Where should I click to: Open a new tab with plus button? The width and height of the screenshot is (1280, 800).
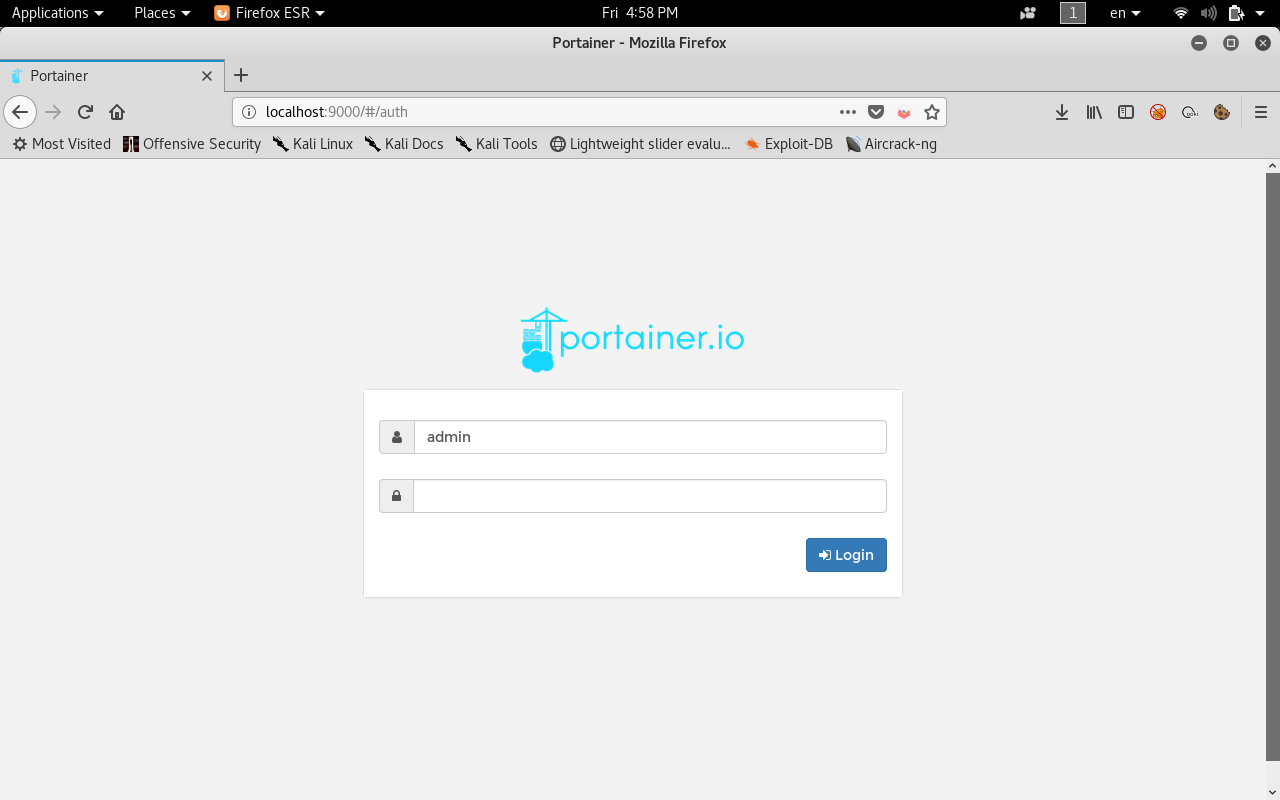(240, 76)
